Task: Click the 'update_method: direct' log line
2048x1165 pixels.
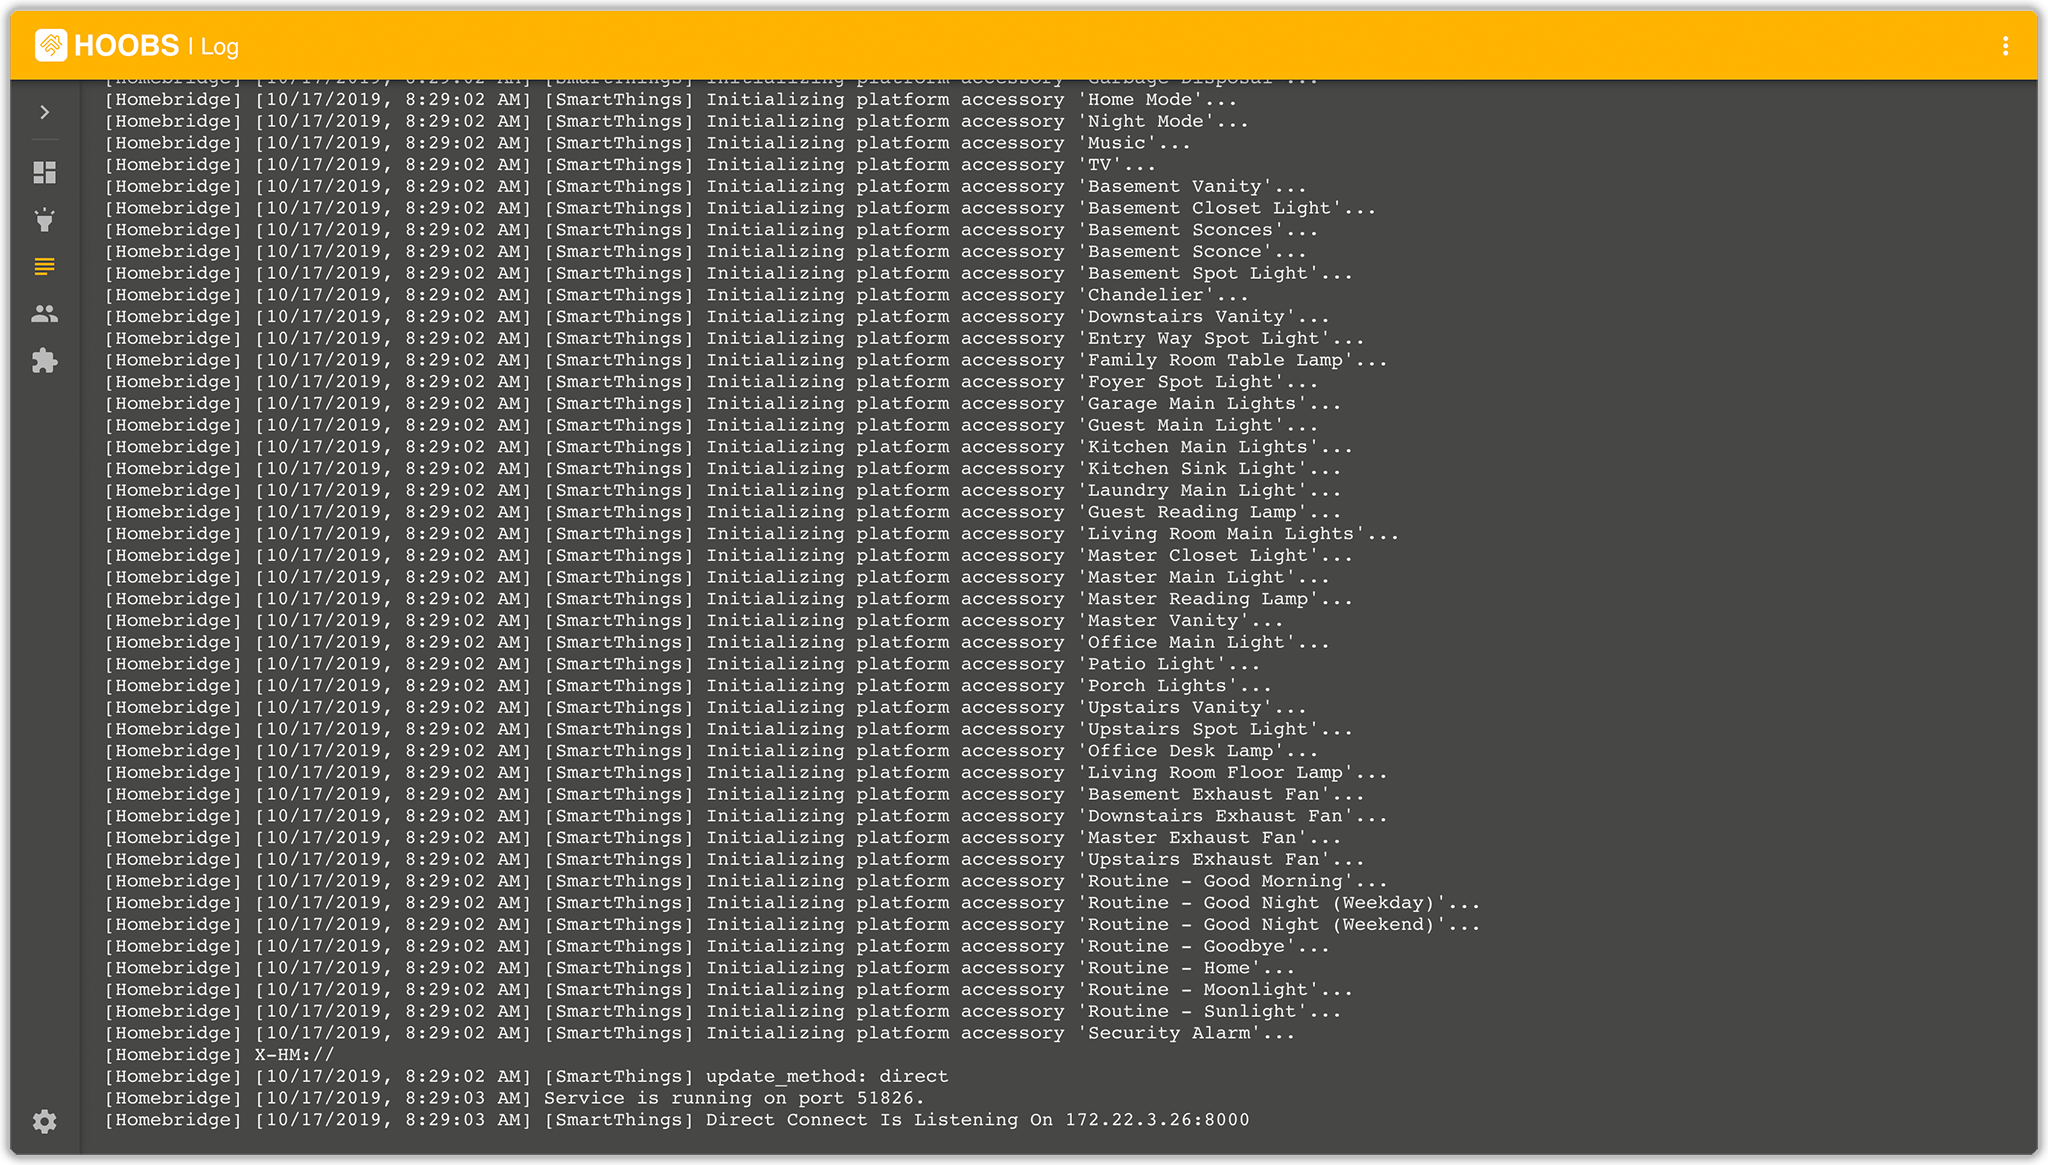Action: [x=527, y=1077]
